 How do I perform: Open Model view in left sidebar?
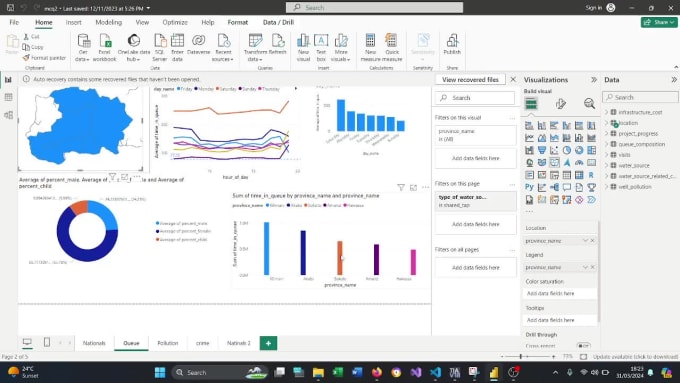point(8,115)
